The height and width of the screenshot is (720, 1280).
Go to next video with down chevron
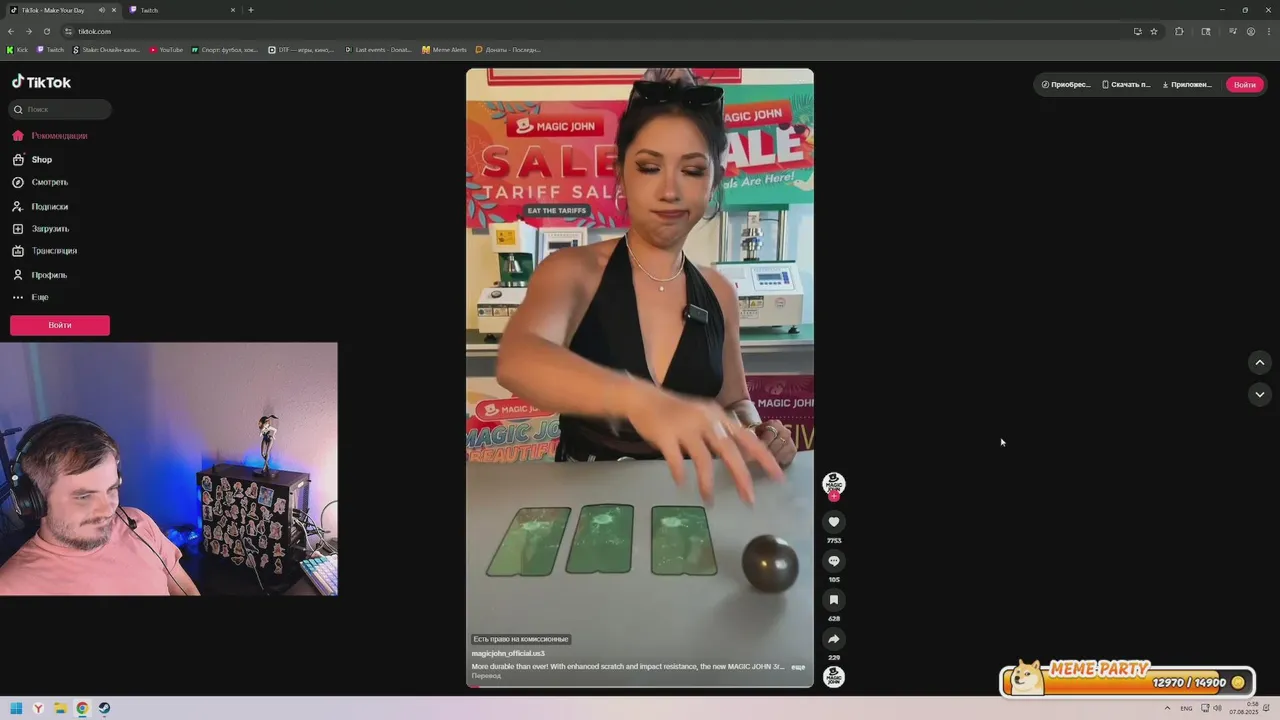coord(1259,394)
